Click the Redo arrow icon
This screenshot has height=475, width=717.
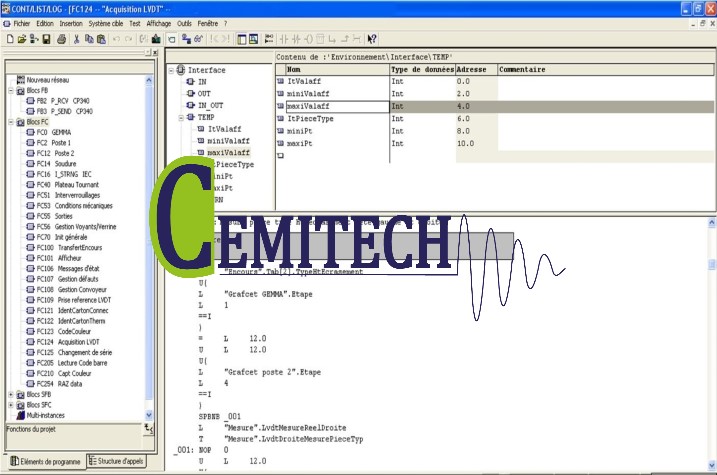128,39
